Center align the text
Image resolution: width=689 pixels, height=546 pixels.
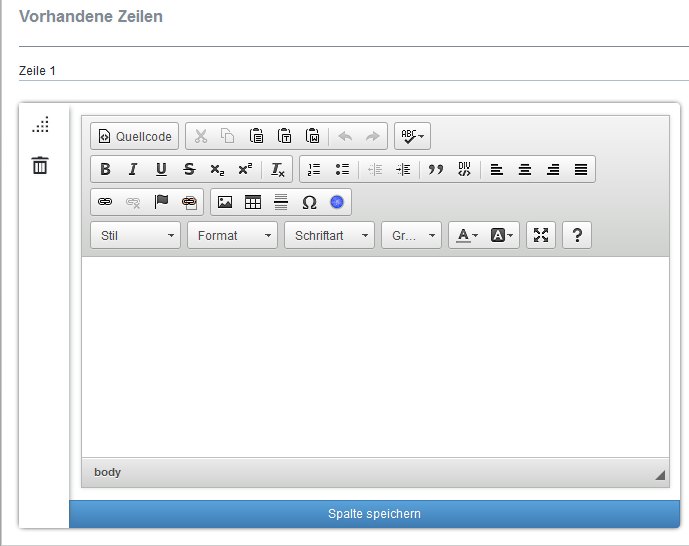click(x=525, y=169)
